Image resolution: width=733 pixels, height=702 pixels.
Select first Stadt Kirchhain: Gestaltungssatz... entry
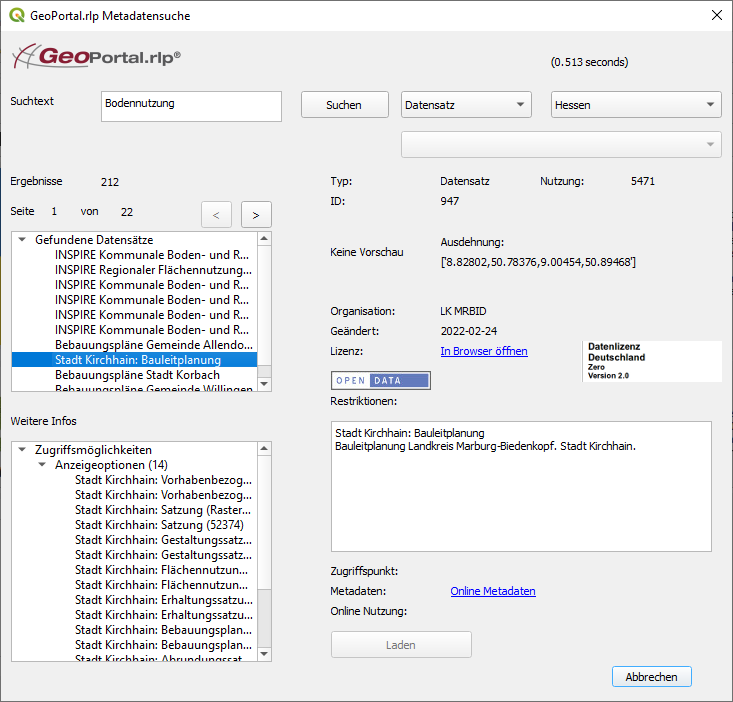coord(164,540)
